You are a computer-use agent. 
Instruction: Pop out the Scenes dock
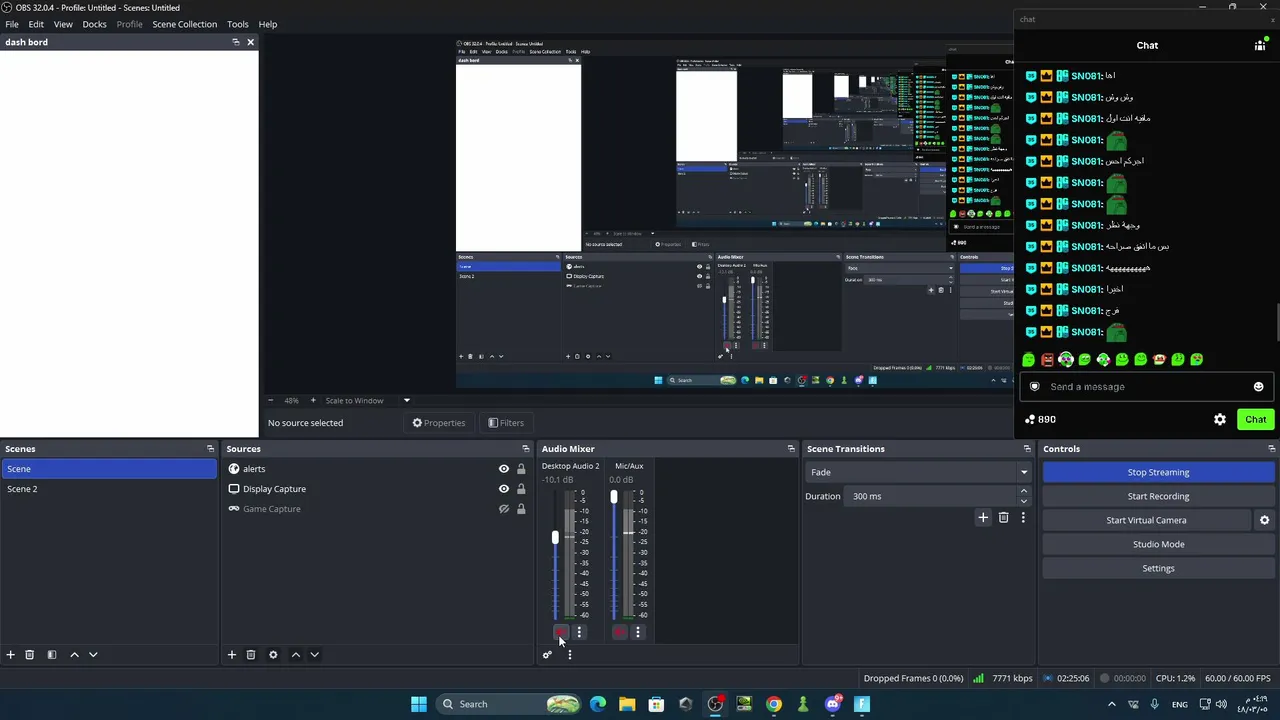point(210,449)
